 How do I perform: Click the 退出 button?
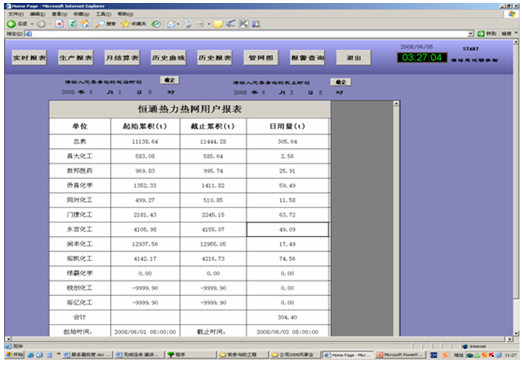click(354, 58)
